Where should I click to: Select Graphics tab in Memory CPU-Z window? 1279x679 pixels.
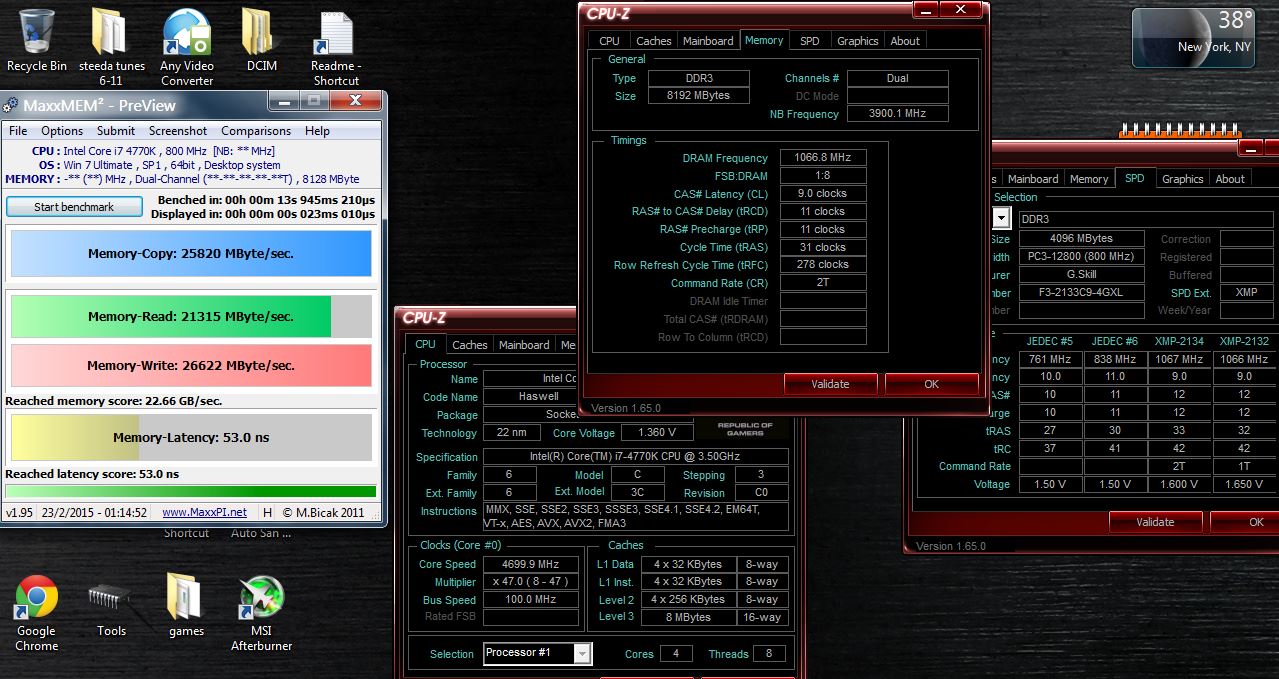858,41
